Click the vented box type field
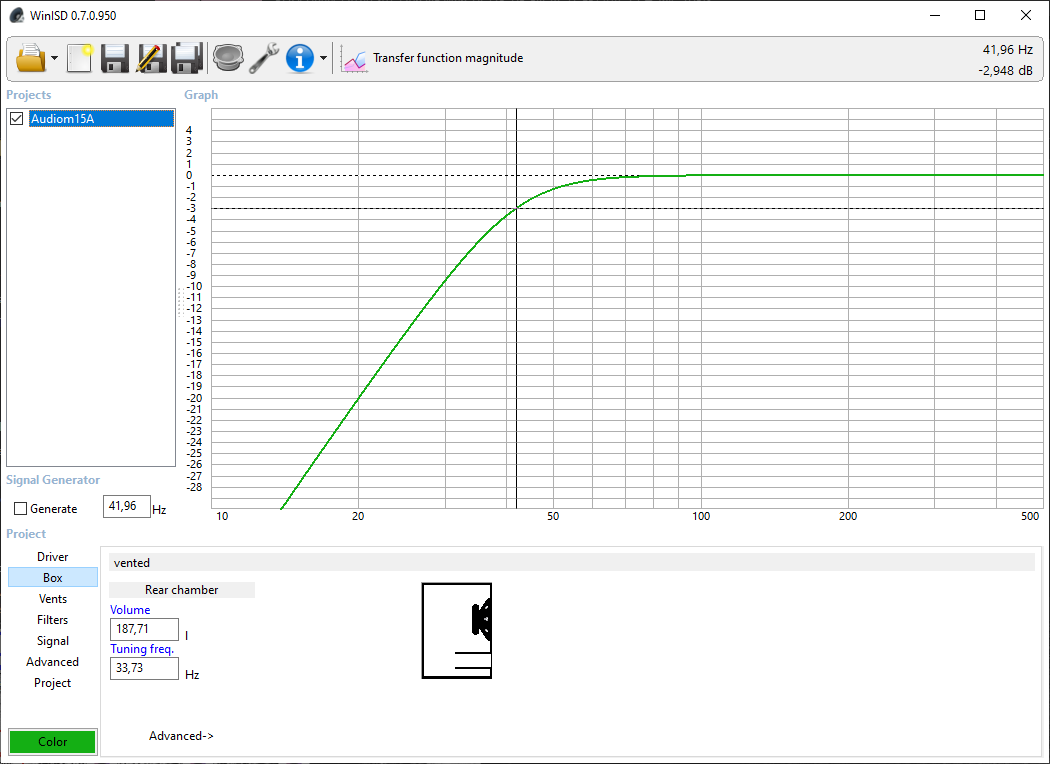 tap(572, 562)
